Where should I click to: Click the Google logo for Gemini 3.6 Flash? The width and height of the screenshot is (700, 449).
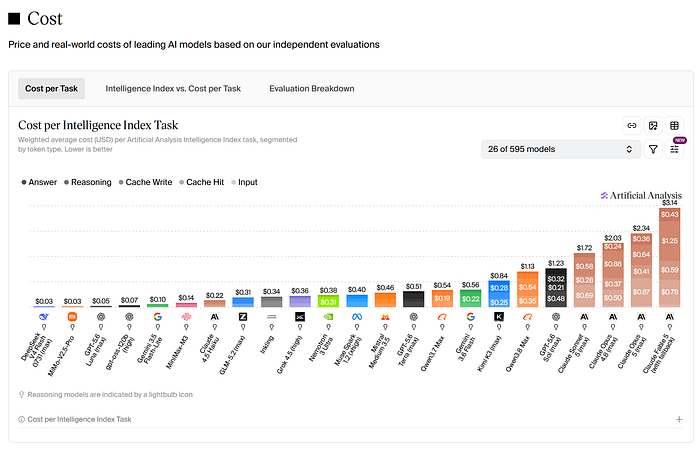click(471, 317)
